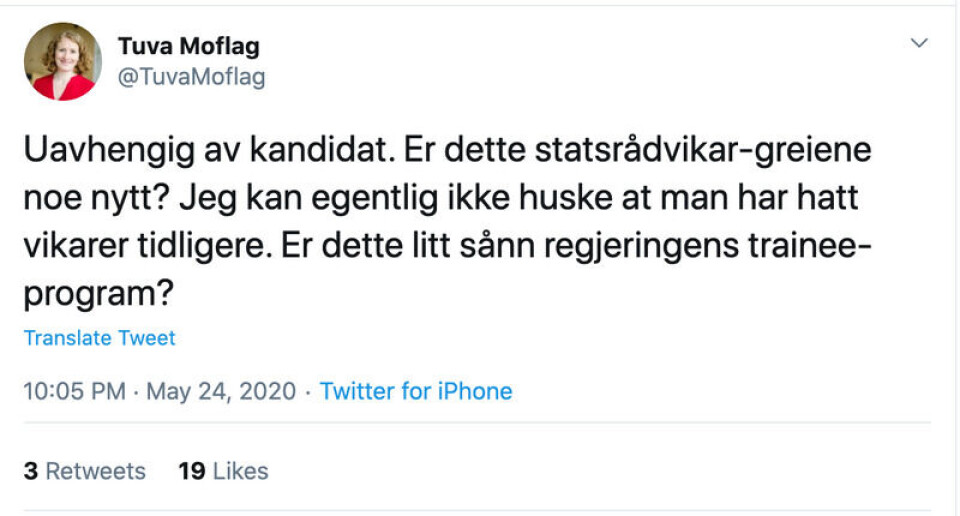
Task: Click the Translate Tweet link
Action: pyautogui.click(x=99, y=338)
